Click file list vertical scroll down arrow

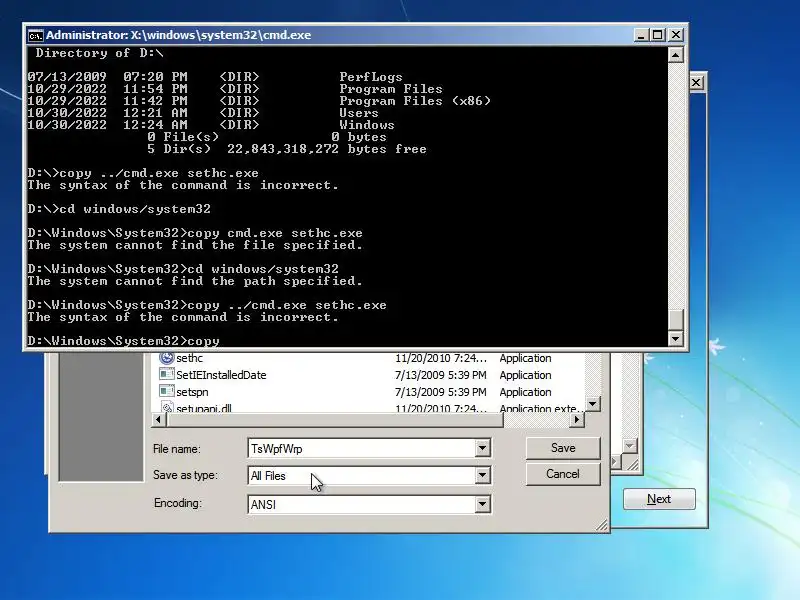pyautogui.click(x=592, y=404)
